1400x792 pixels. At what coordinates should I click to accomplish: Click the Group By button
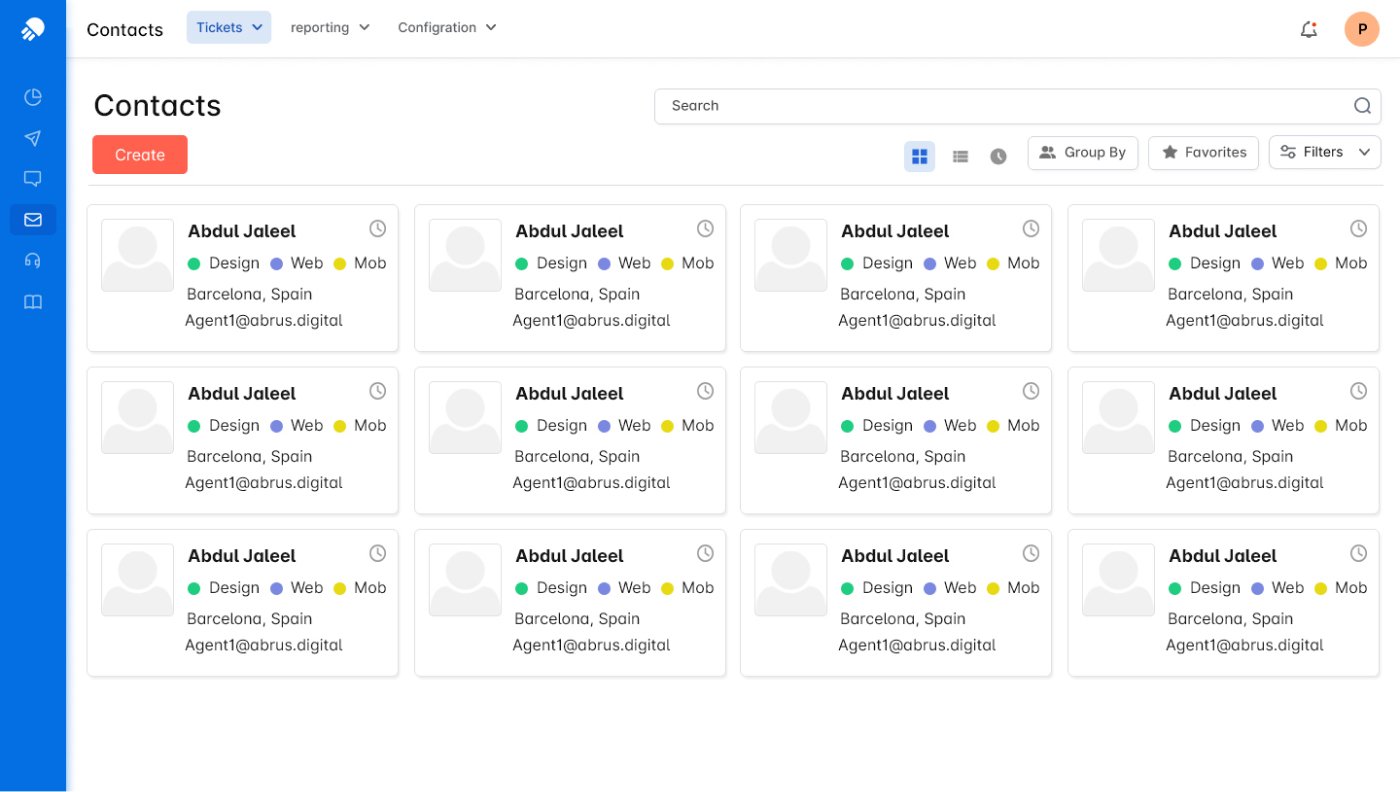coord(1082,153)
